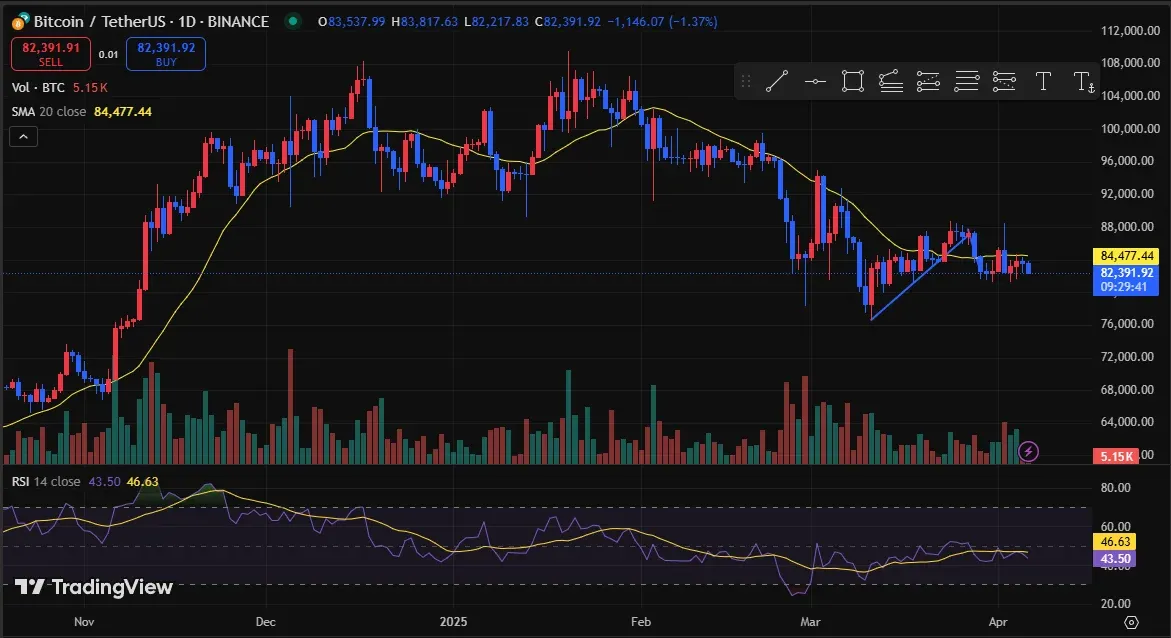The image size is (1171, 638).
Task: Toggle the green market status indicator
Action: click(293, 22)
